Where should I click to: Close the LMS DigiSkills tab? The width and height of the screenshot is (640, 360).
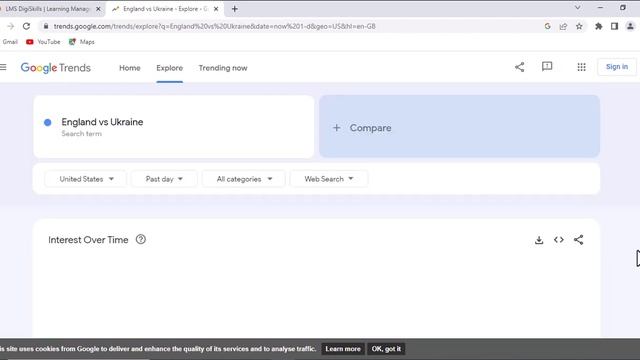[x=98, y=9]
